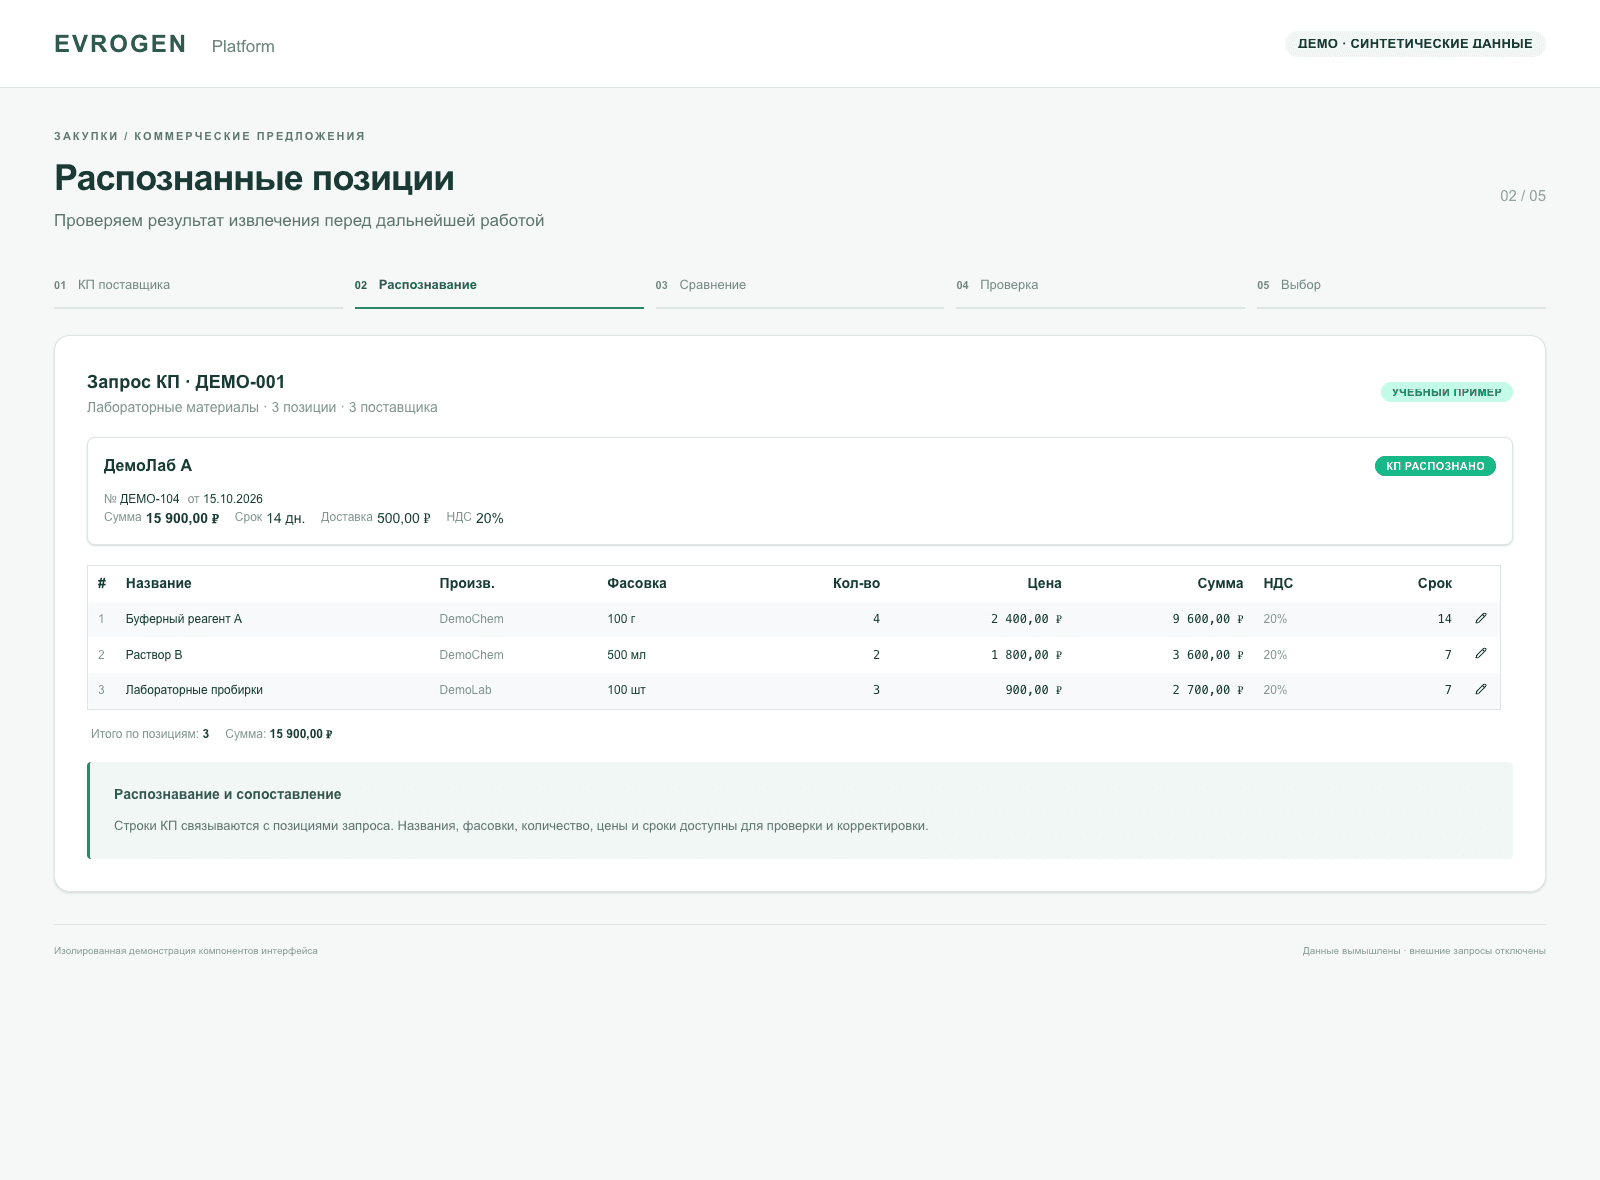This screenshot has height=1180, width=1600.
Task: Click the 2 400,00 ₽ price cell
Action: pyautogui.click(x=1026, y=619)
